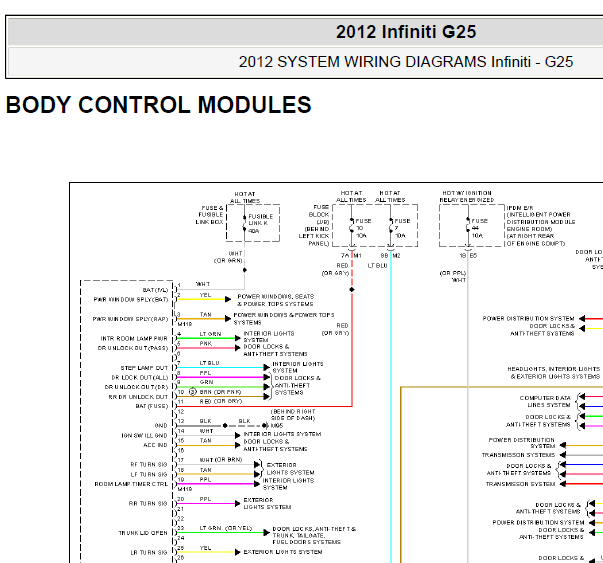
Task: Click 'POWER WINDOWS, SEATS & POWER TOPS SYSTEMS' destination
Action: click(275, 300)
